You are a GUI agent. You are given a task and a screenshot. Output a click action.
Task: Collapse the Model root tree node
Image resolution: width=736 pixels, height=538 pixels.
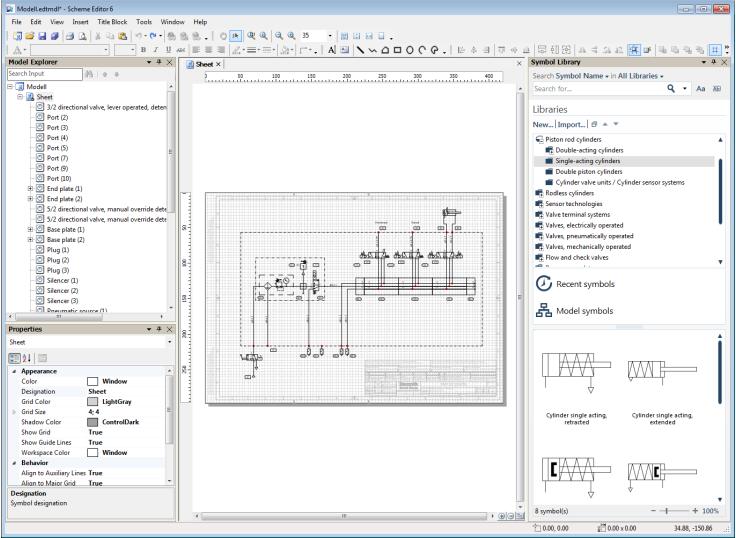pos(10,87)
